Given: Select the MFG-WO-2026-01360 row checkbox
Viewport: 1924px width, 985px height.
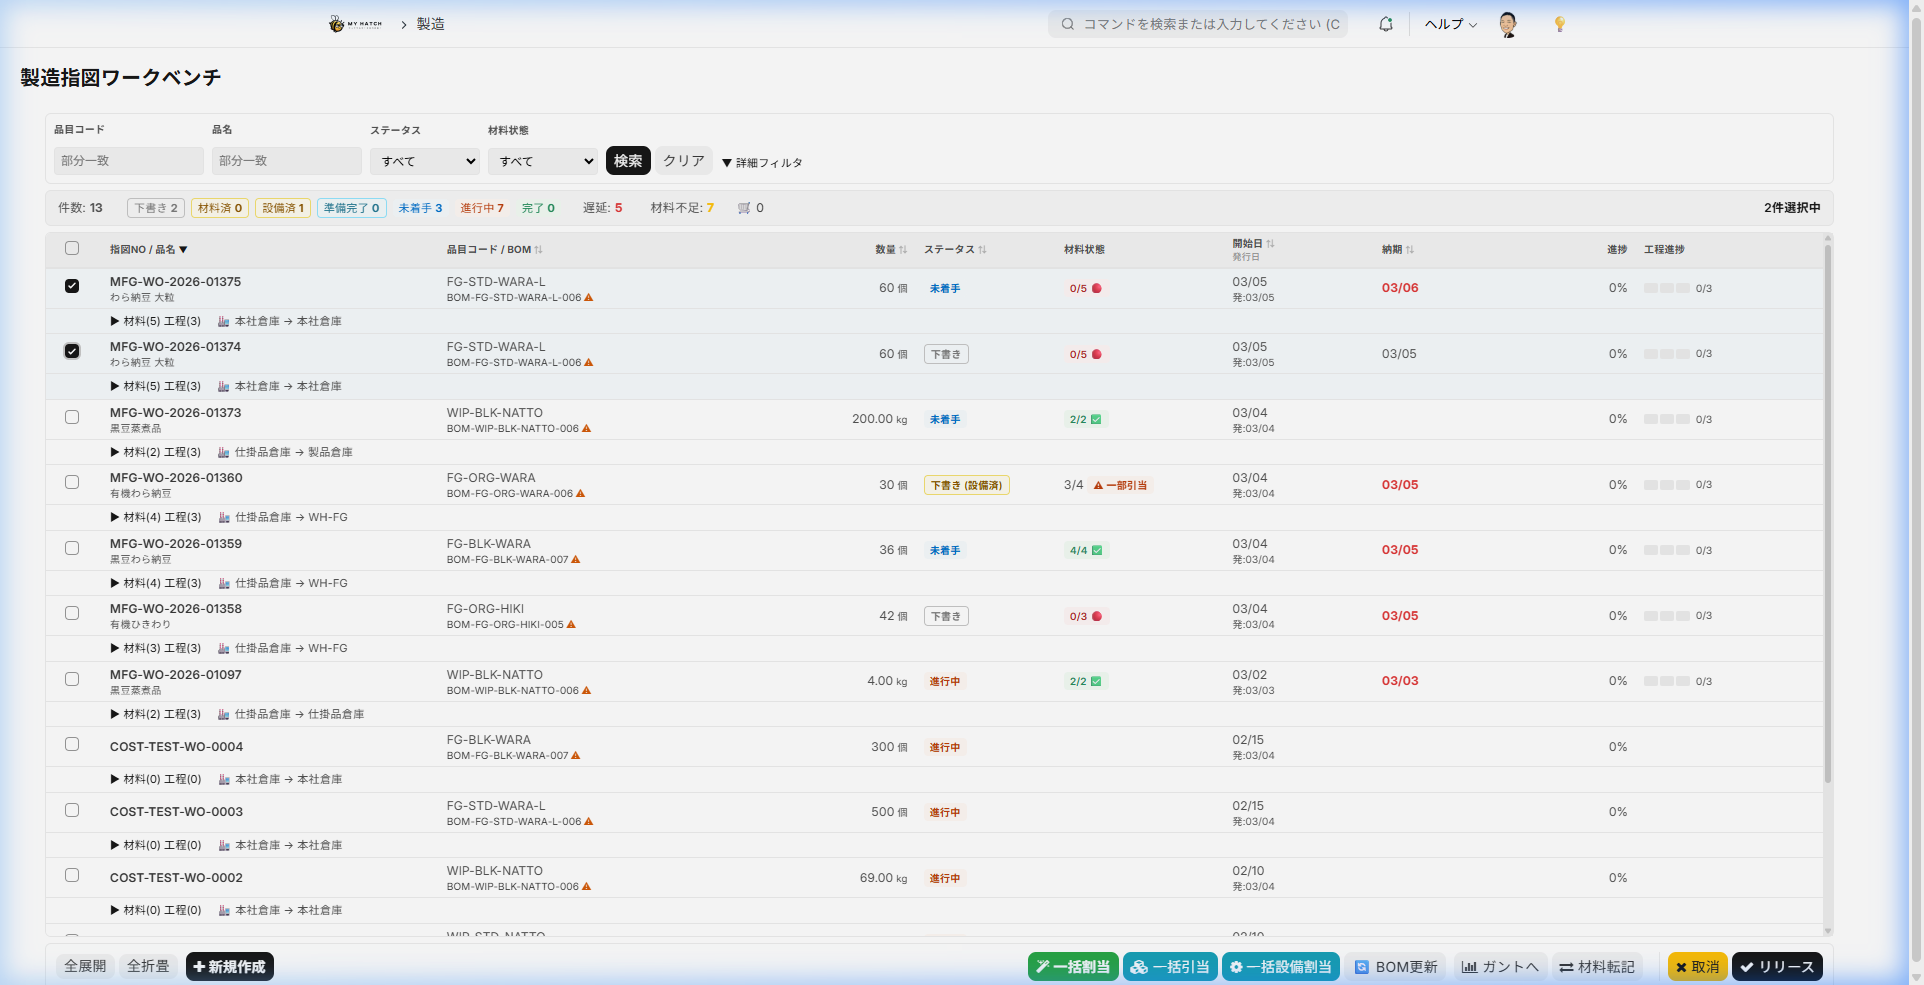Looking at the screenshot, I should (x=72, y=482).
